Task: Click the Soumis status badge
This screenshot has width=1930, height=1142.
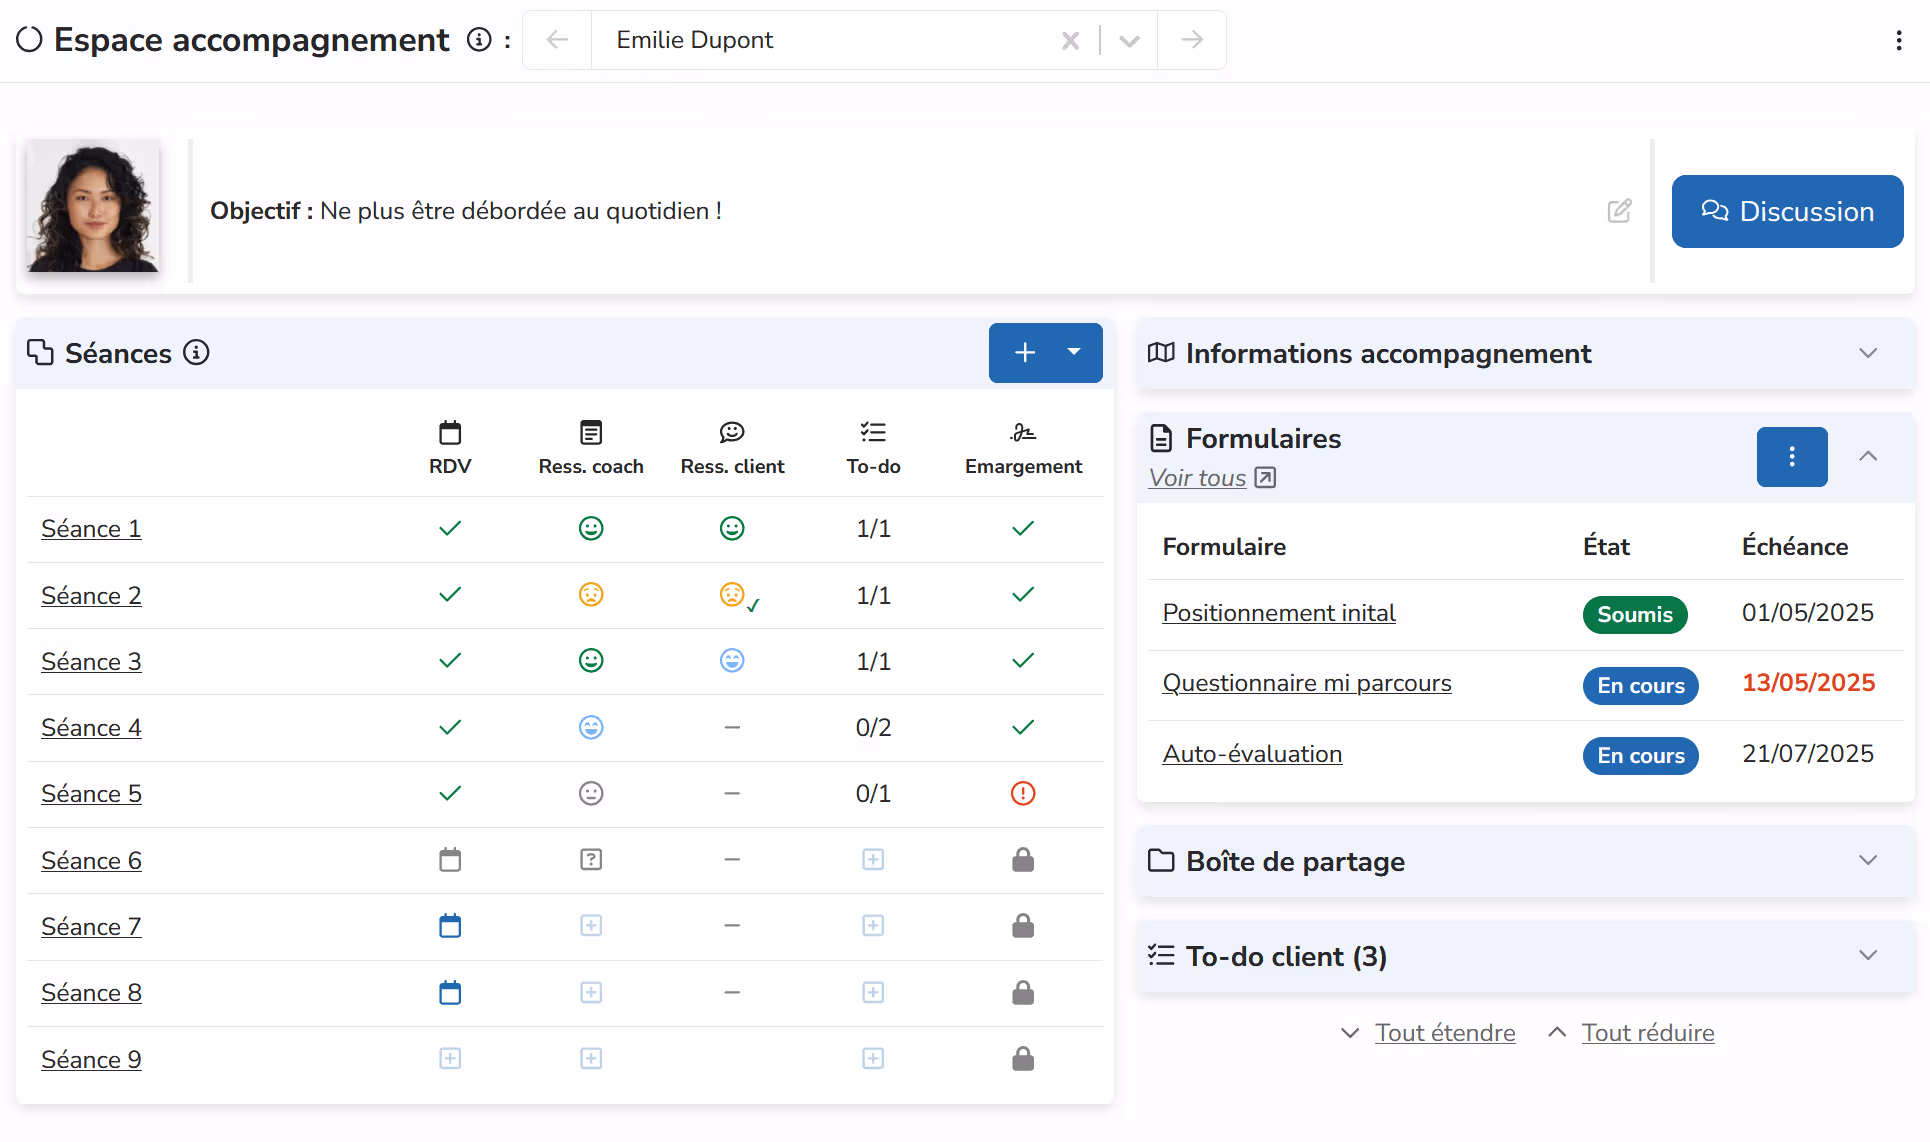Action: pos(1634,614)
